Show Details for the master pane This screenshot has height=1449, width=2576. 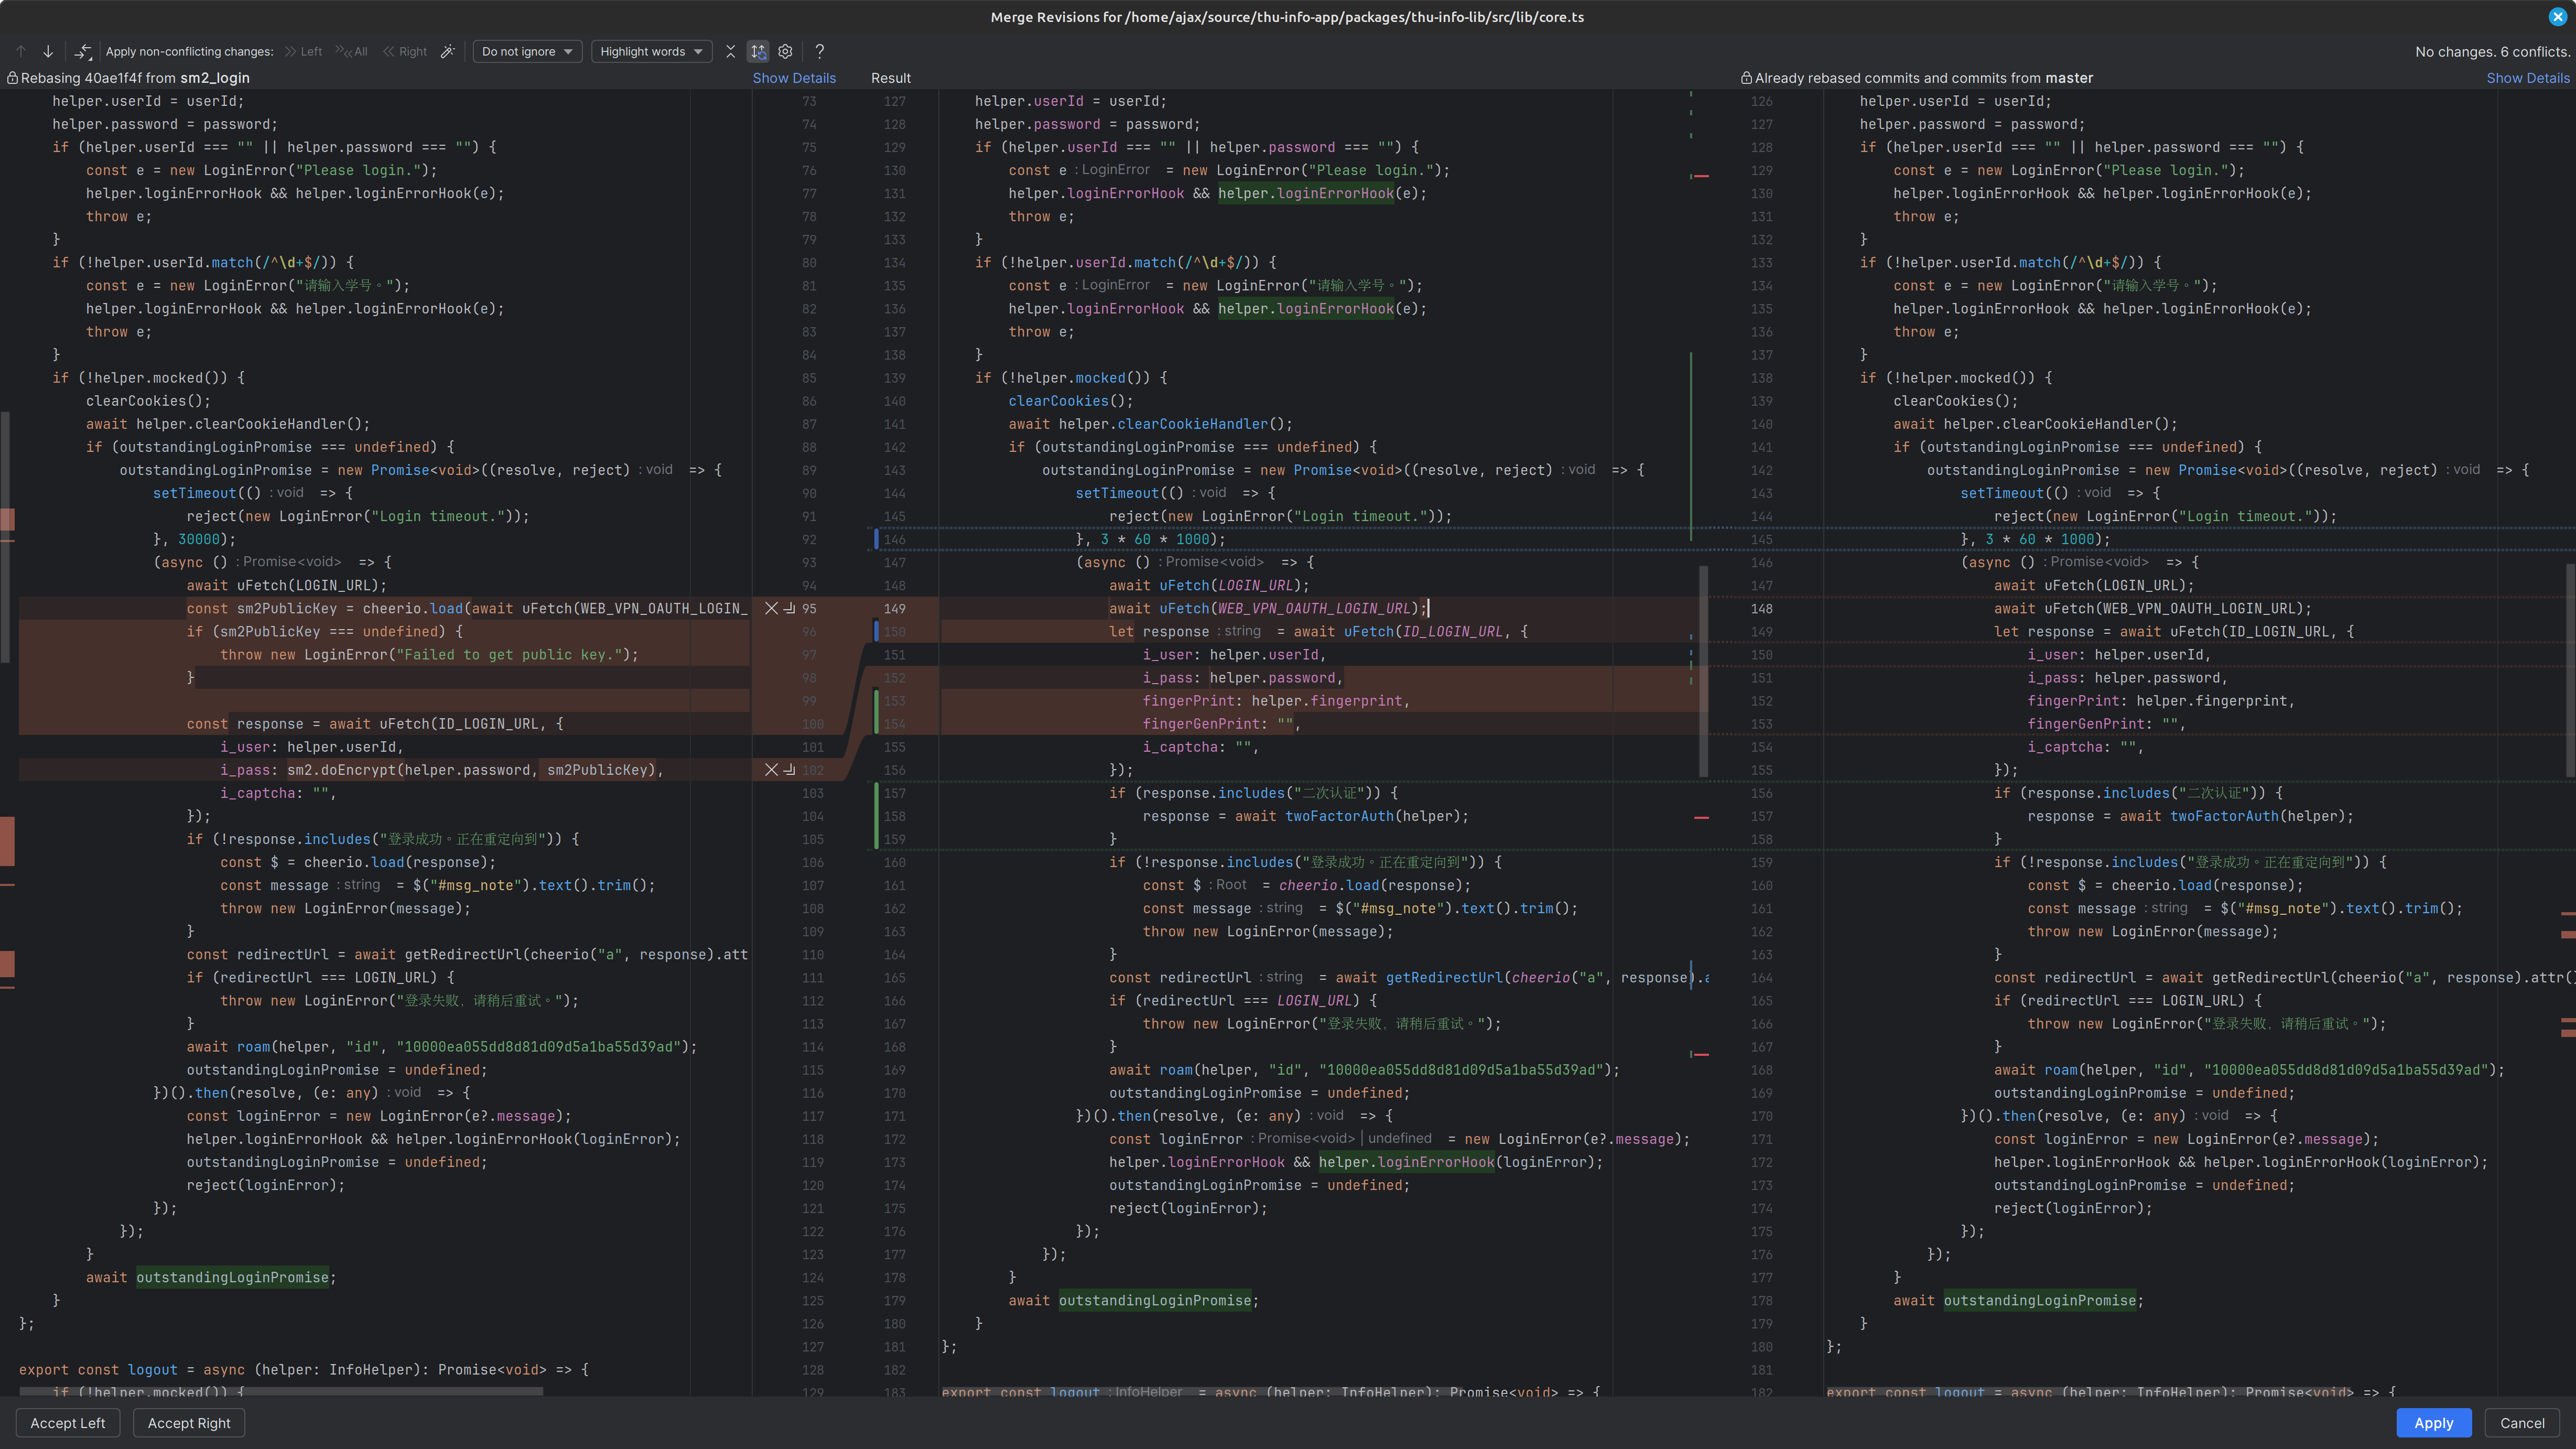(x=2528, y=78)
